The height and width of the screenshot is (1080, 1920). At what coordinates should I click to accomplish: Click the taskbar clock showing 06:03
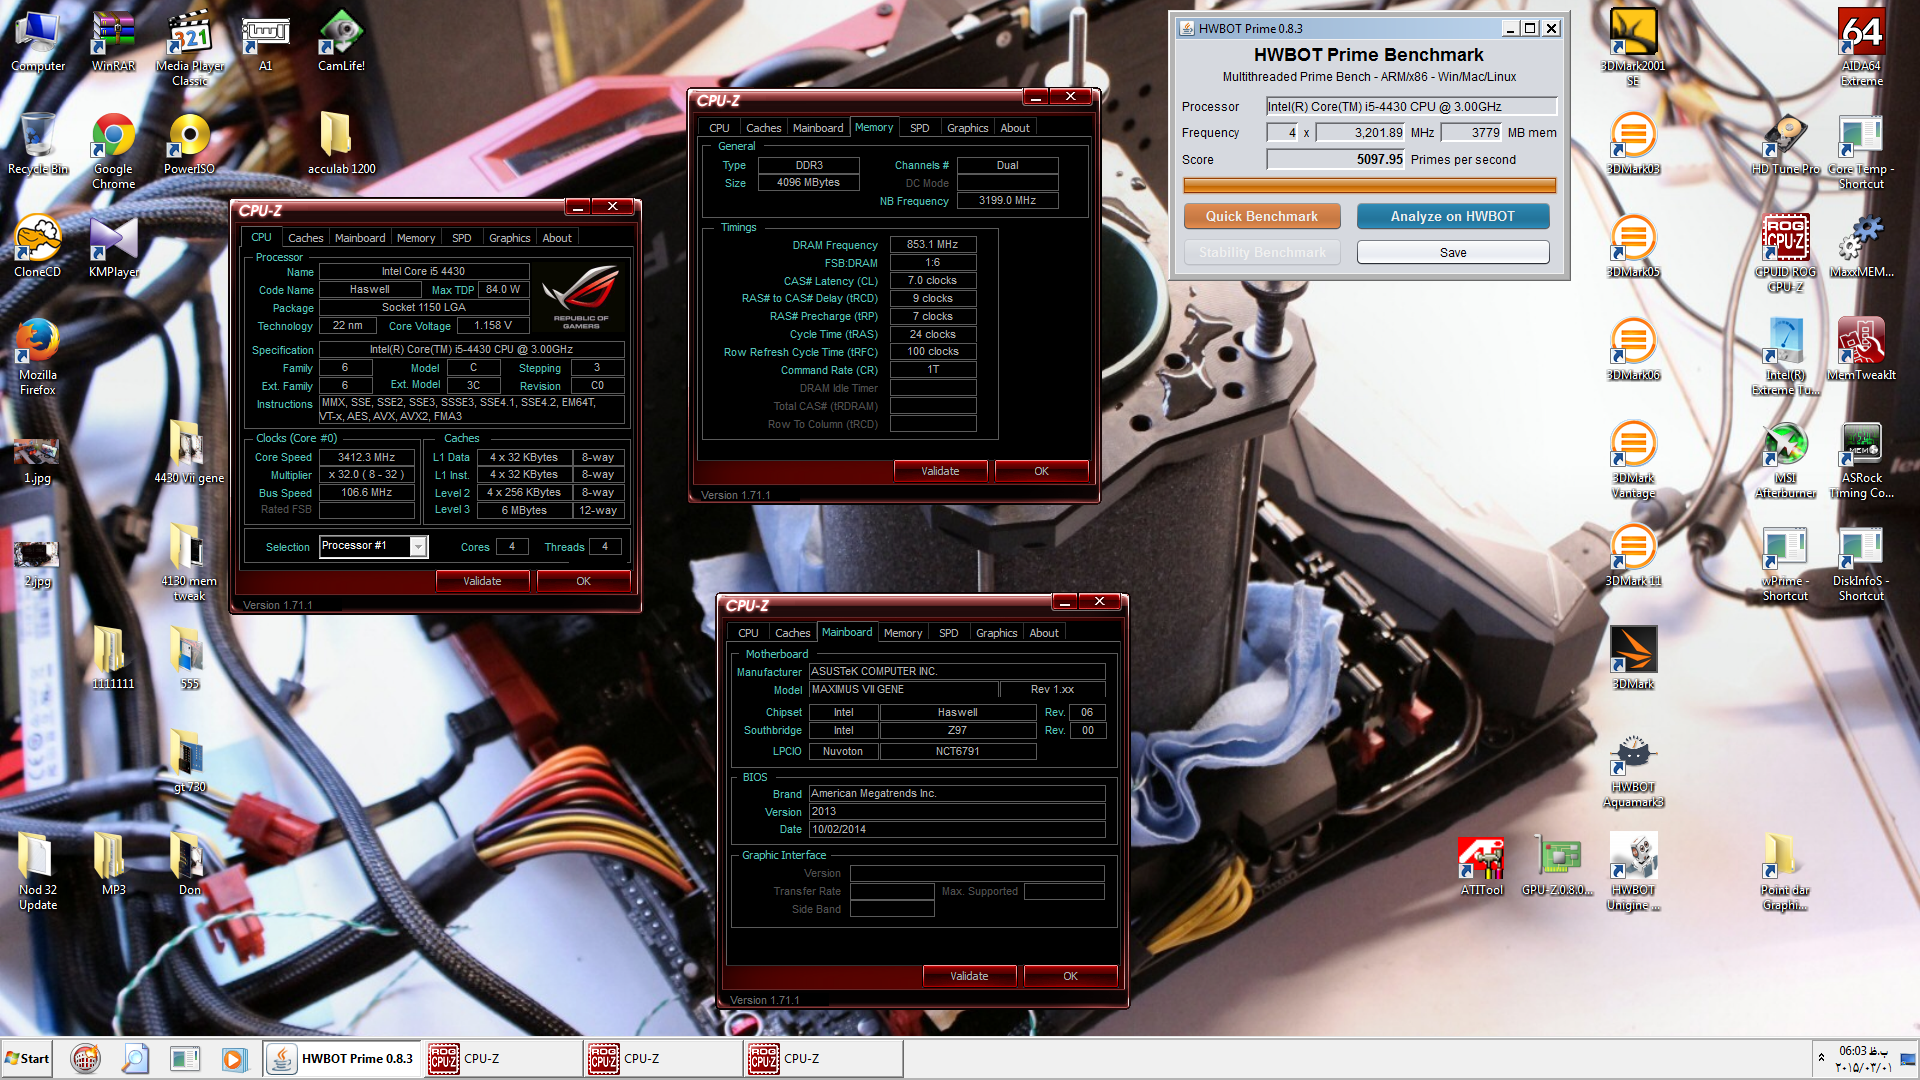point(1863,1059)
